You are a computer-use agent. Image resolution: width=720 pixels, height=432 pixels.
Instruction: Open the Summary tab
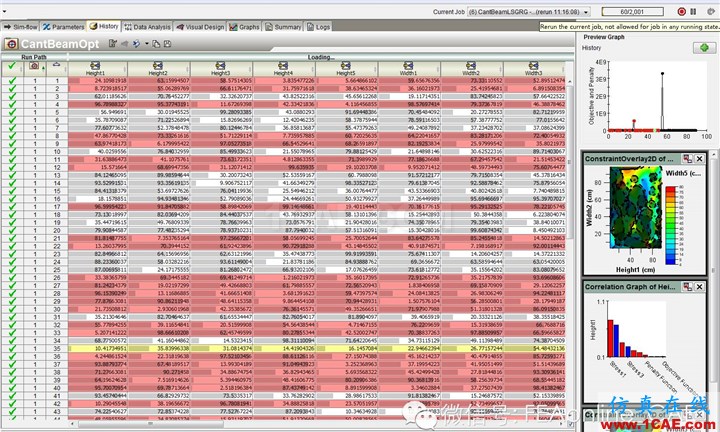point(283,27)
